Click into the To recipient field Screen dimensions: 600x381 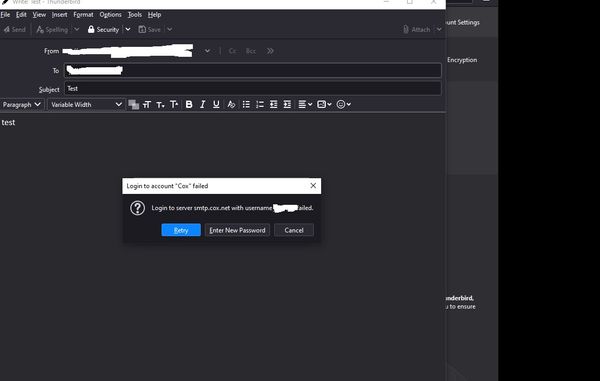point(253,70)
